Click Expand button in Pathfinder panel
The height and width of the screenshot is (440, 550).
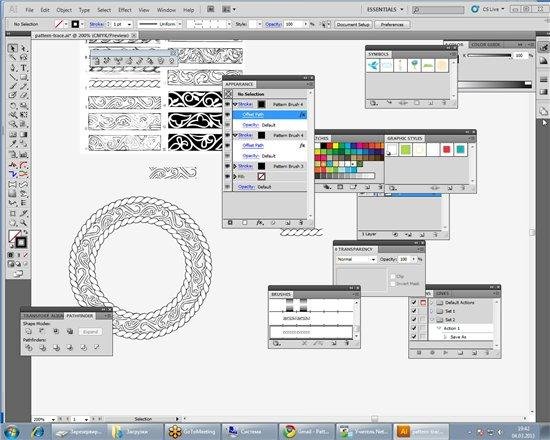[x=90, y=332]
